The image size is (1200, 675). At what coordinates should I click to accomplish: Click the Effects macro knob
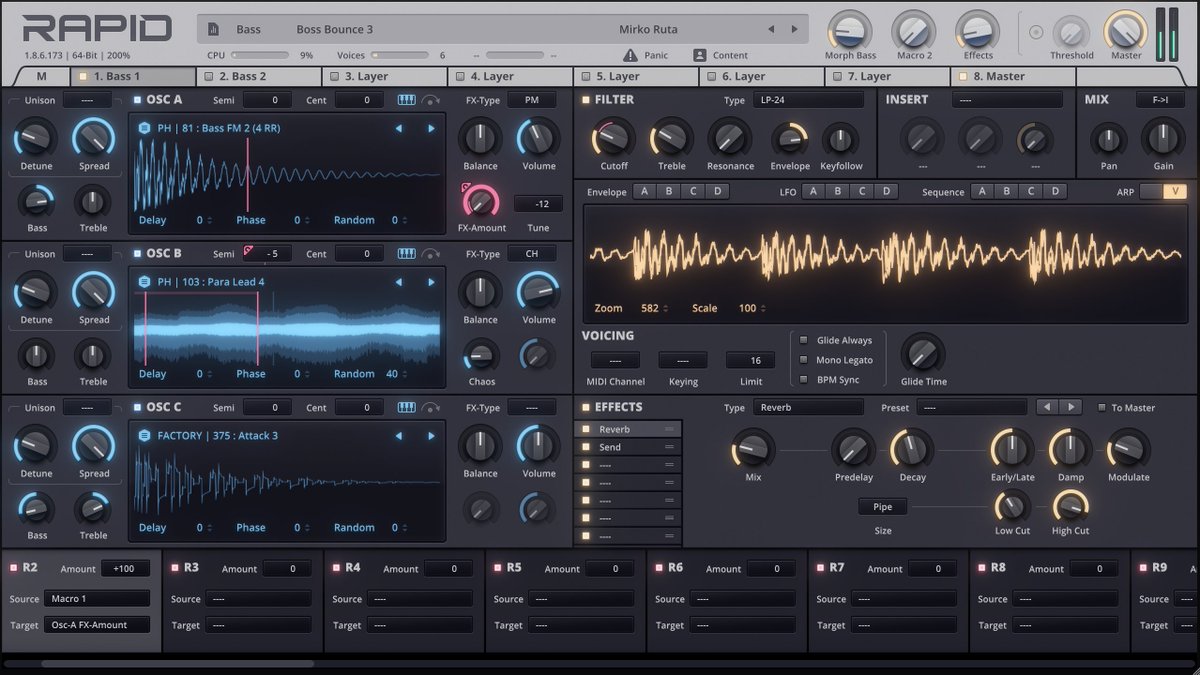(978, 30)
